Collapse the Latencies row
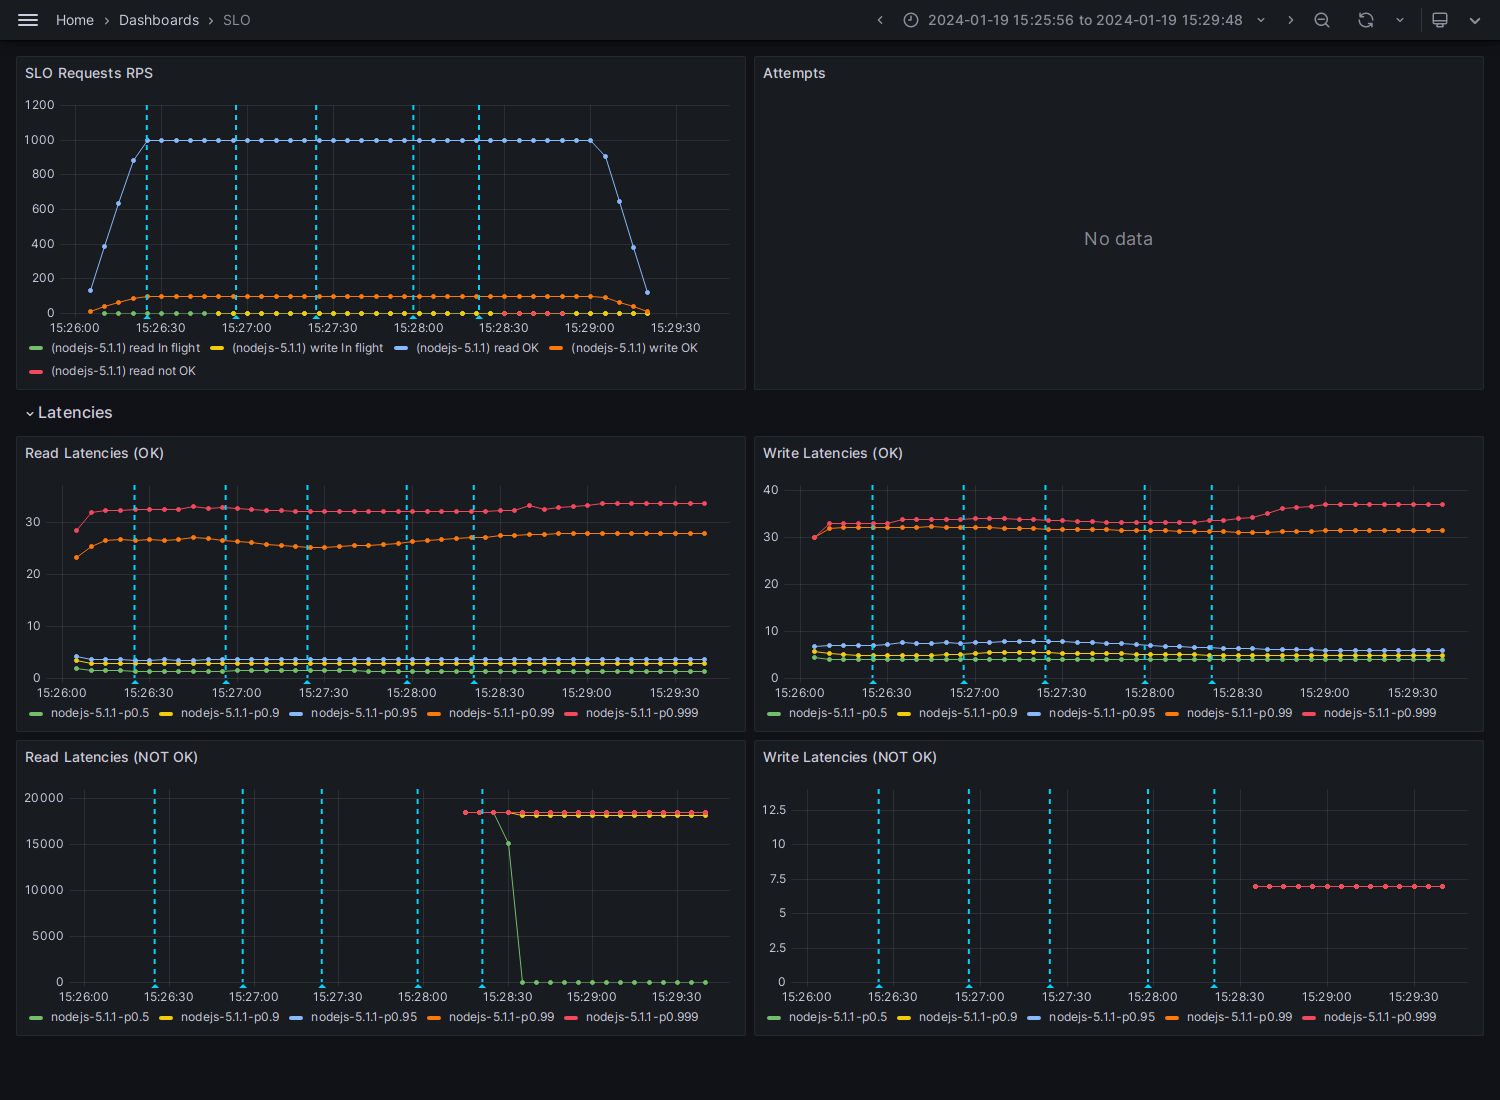Screen dimensions: 1500x1100 [x=69, y=413]
